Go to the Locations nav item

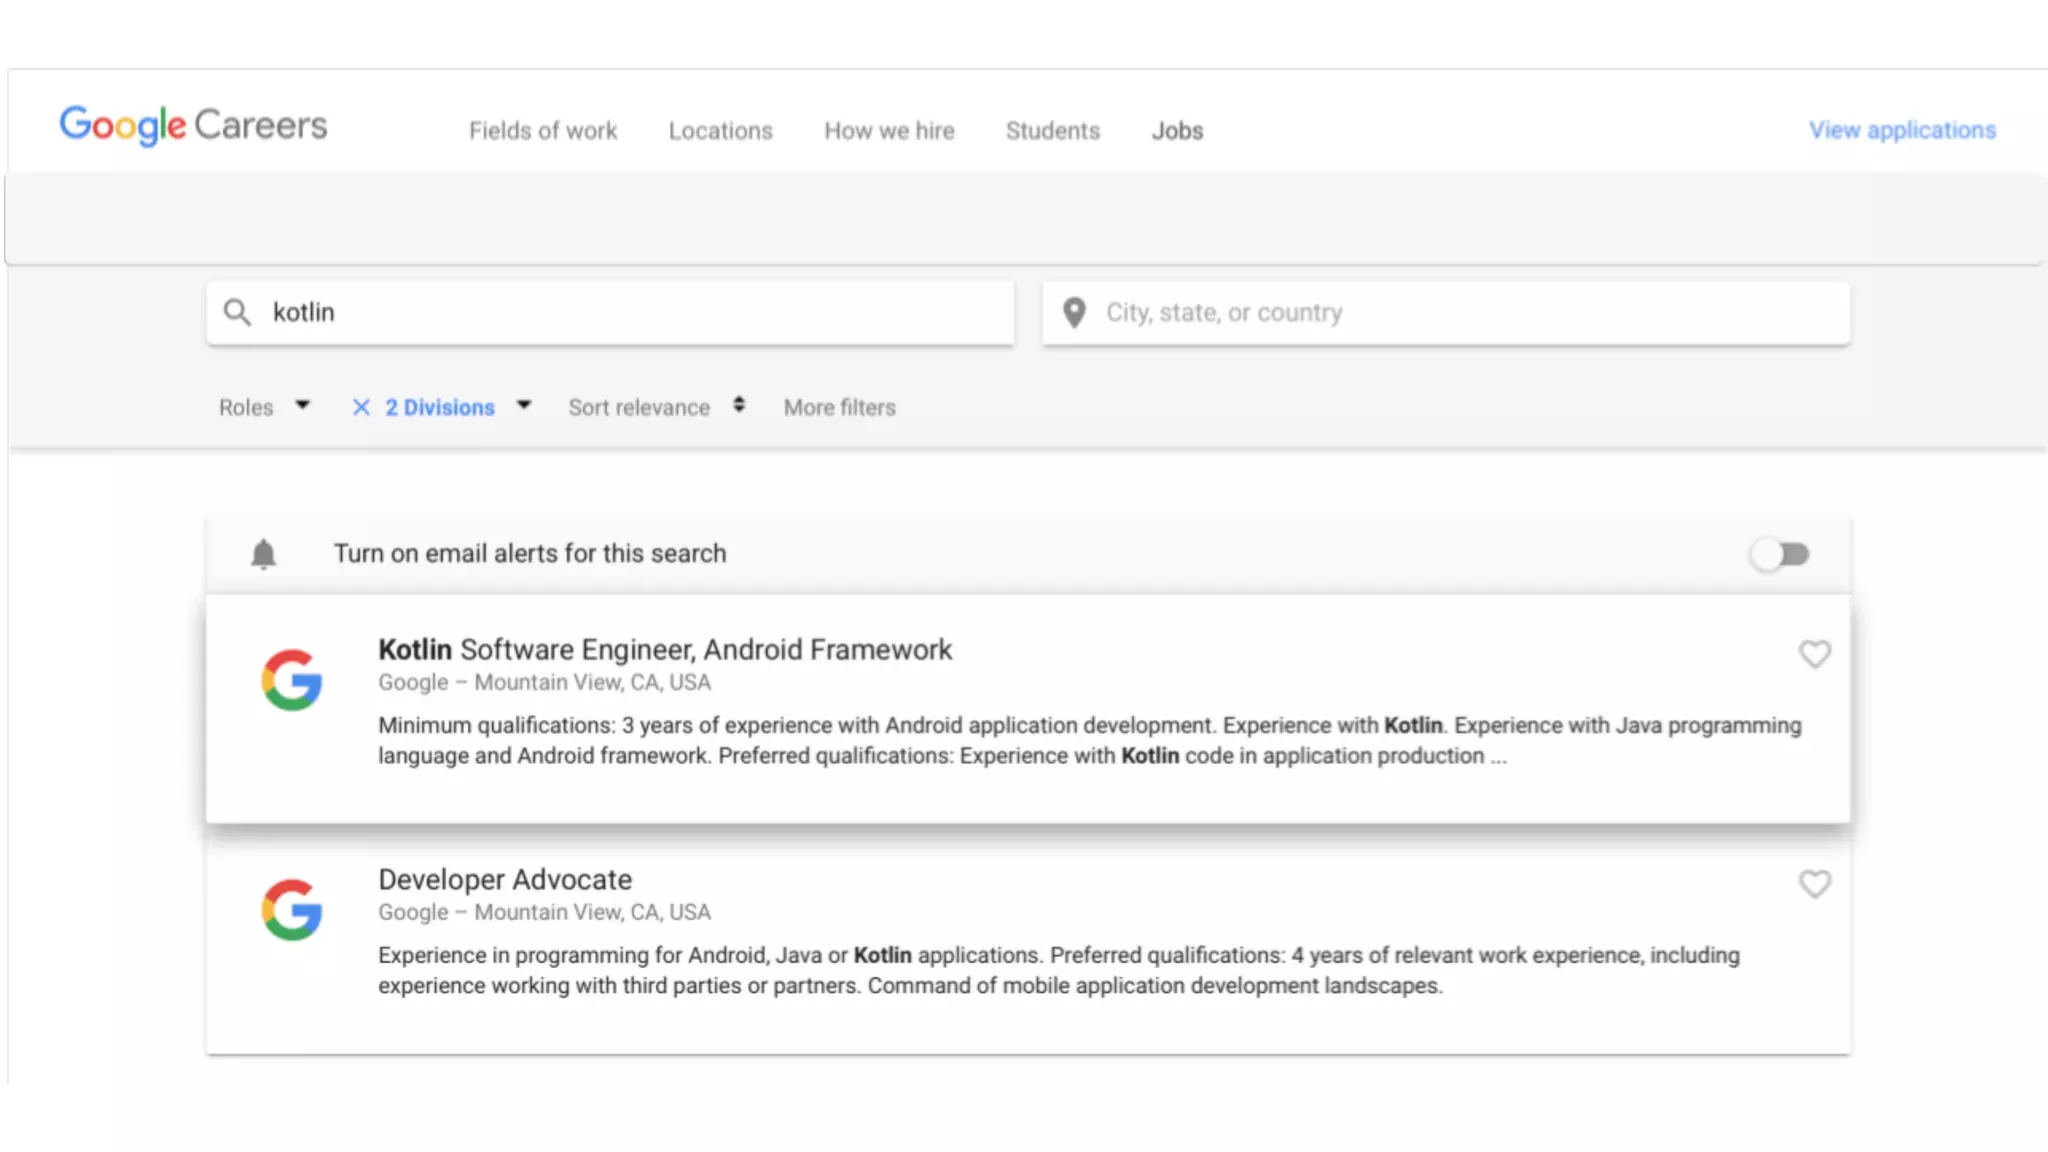pyautogui.click(x=720, y=131)
